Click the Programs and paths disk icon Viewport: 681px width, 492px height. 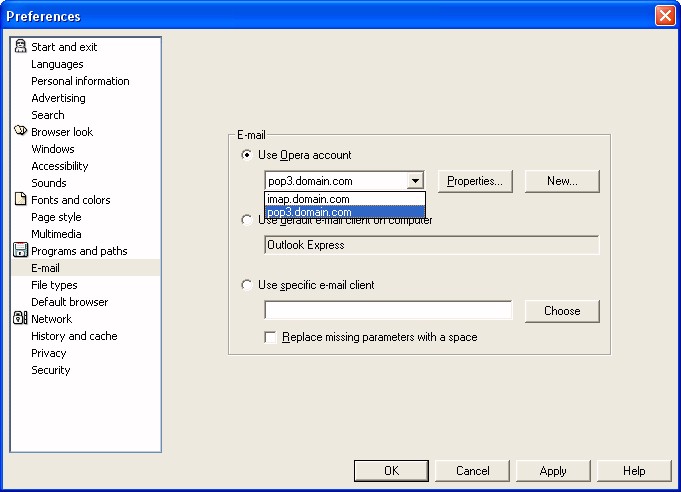(20, 251)
